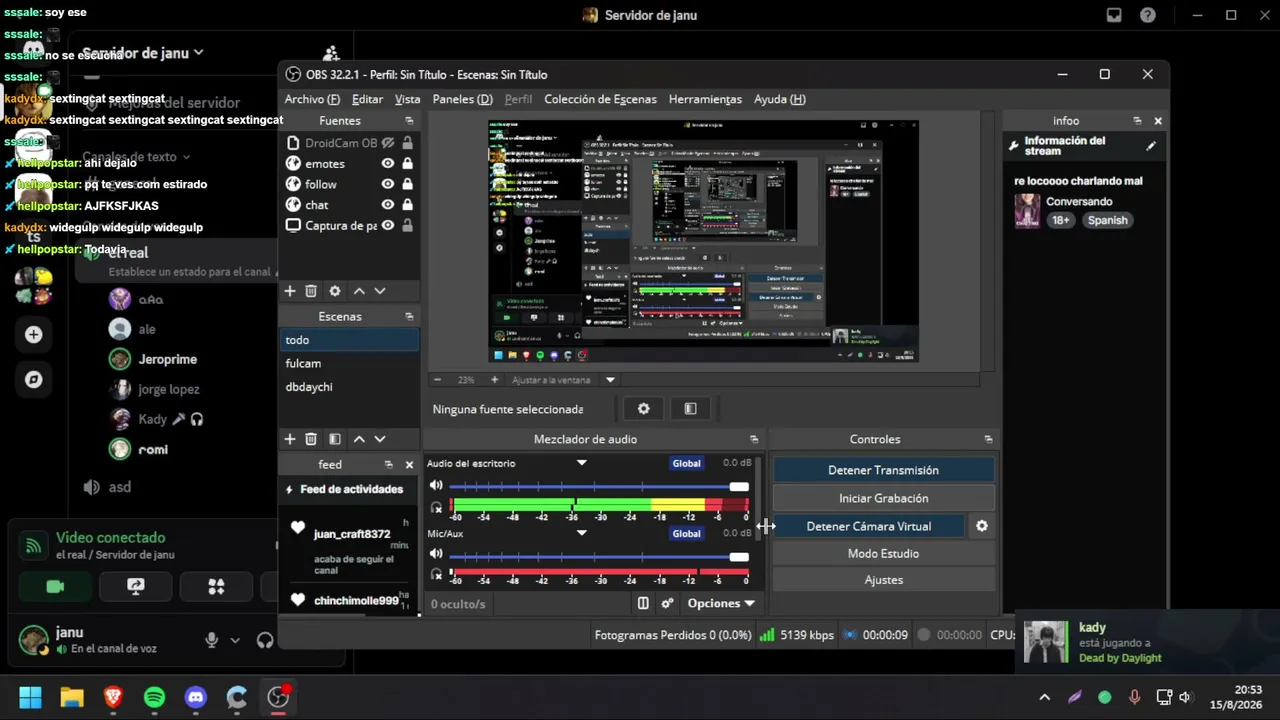Float the Controles dock panel
This screenshot has width=1280, height=720.
point(988,439)
